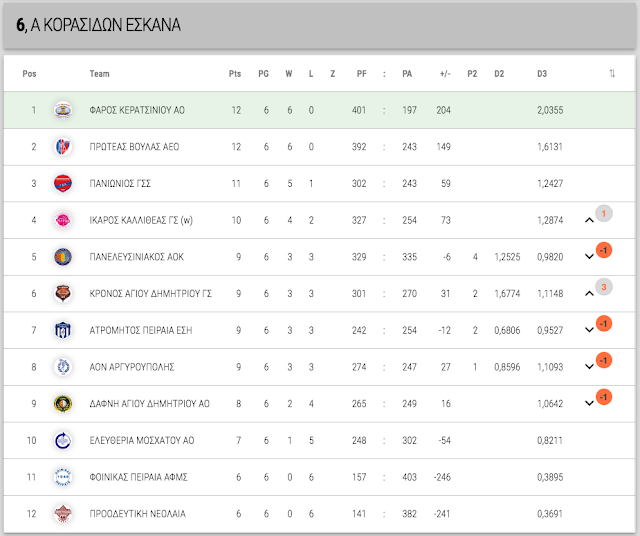Sort table by the Pts column header

[x=235, y=74]
